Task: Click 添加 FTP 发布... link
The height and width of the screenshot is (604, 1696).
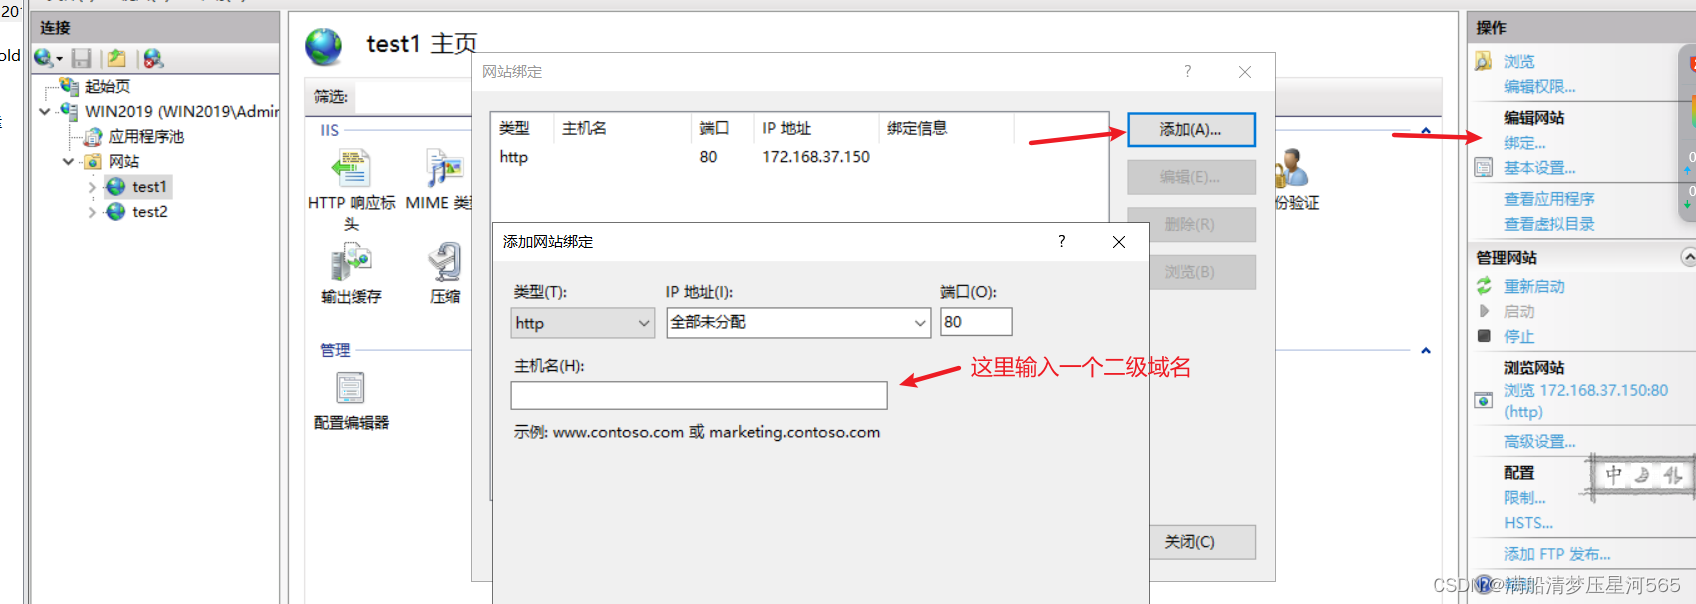Action: (x=1557, y=554)
